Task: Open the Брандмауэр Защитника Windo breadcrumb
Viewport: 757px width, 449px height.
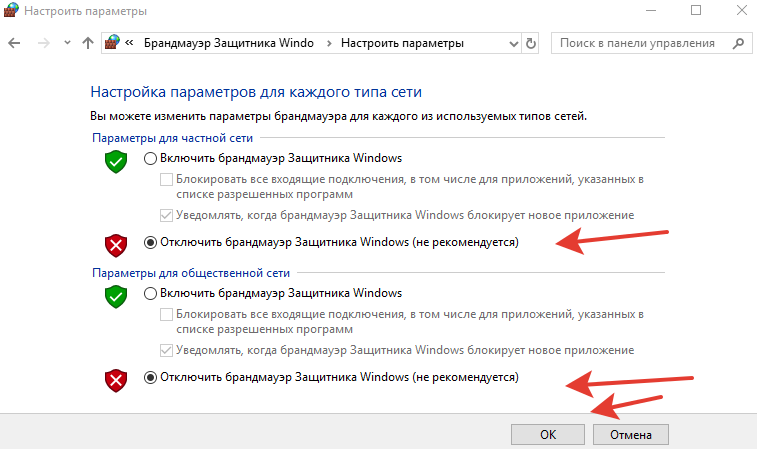Action: tap(229, 43)
